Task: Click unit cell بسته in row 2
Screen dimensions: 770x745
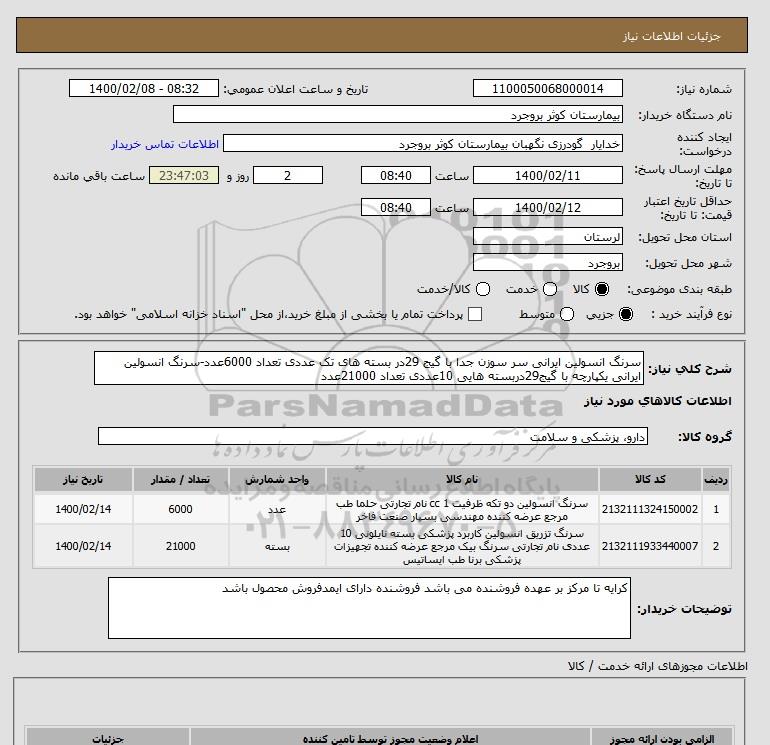Action: pos(277,546)
